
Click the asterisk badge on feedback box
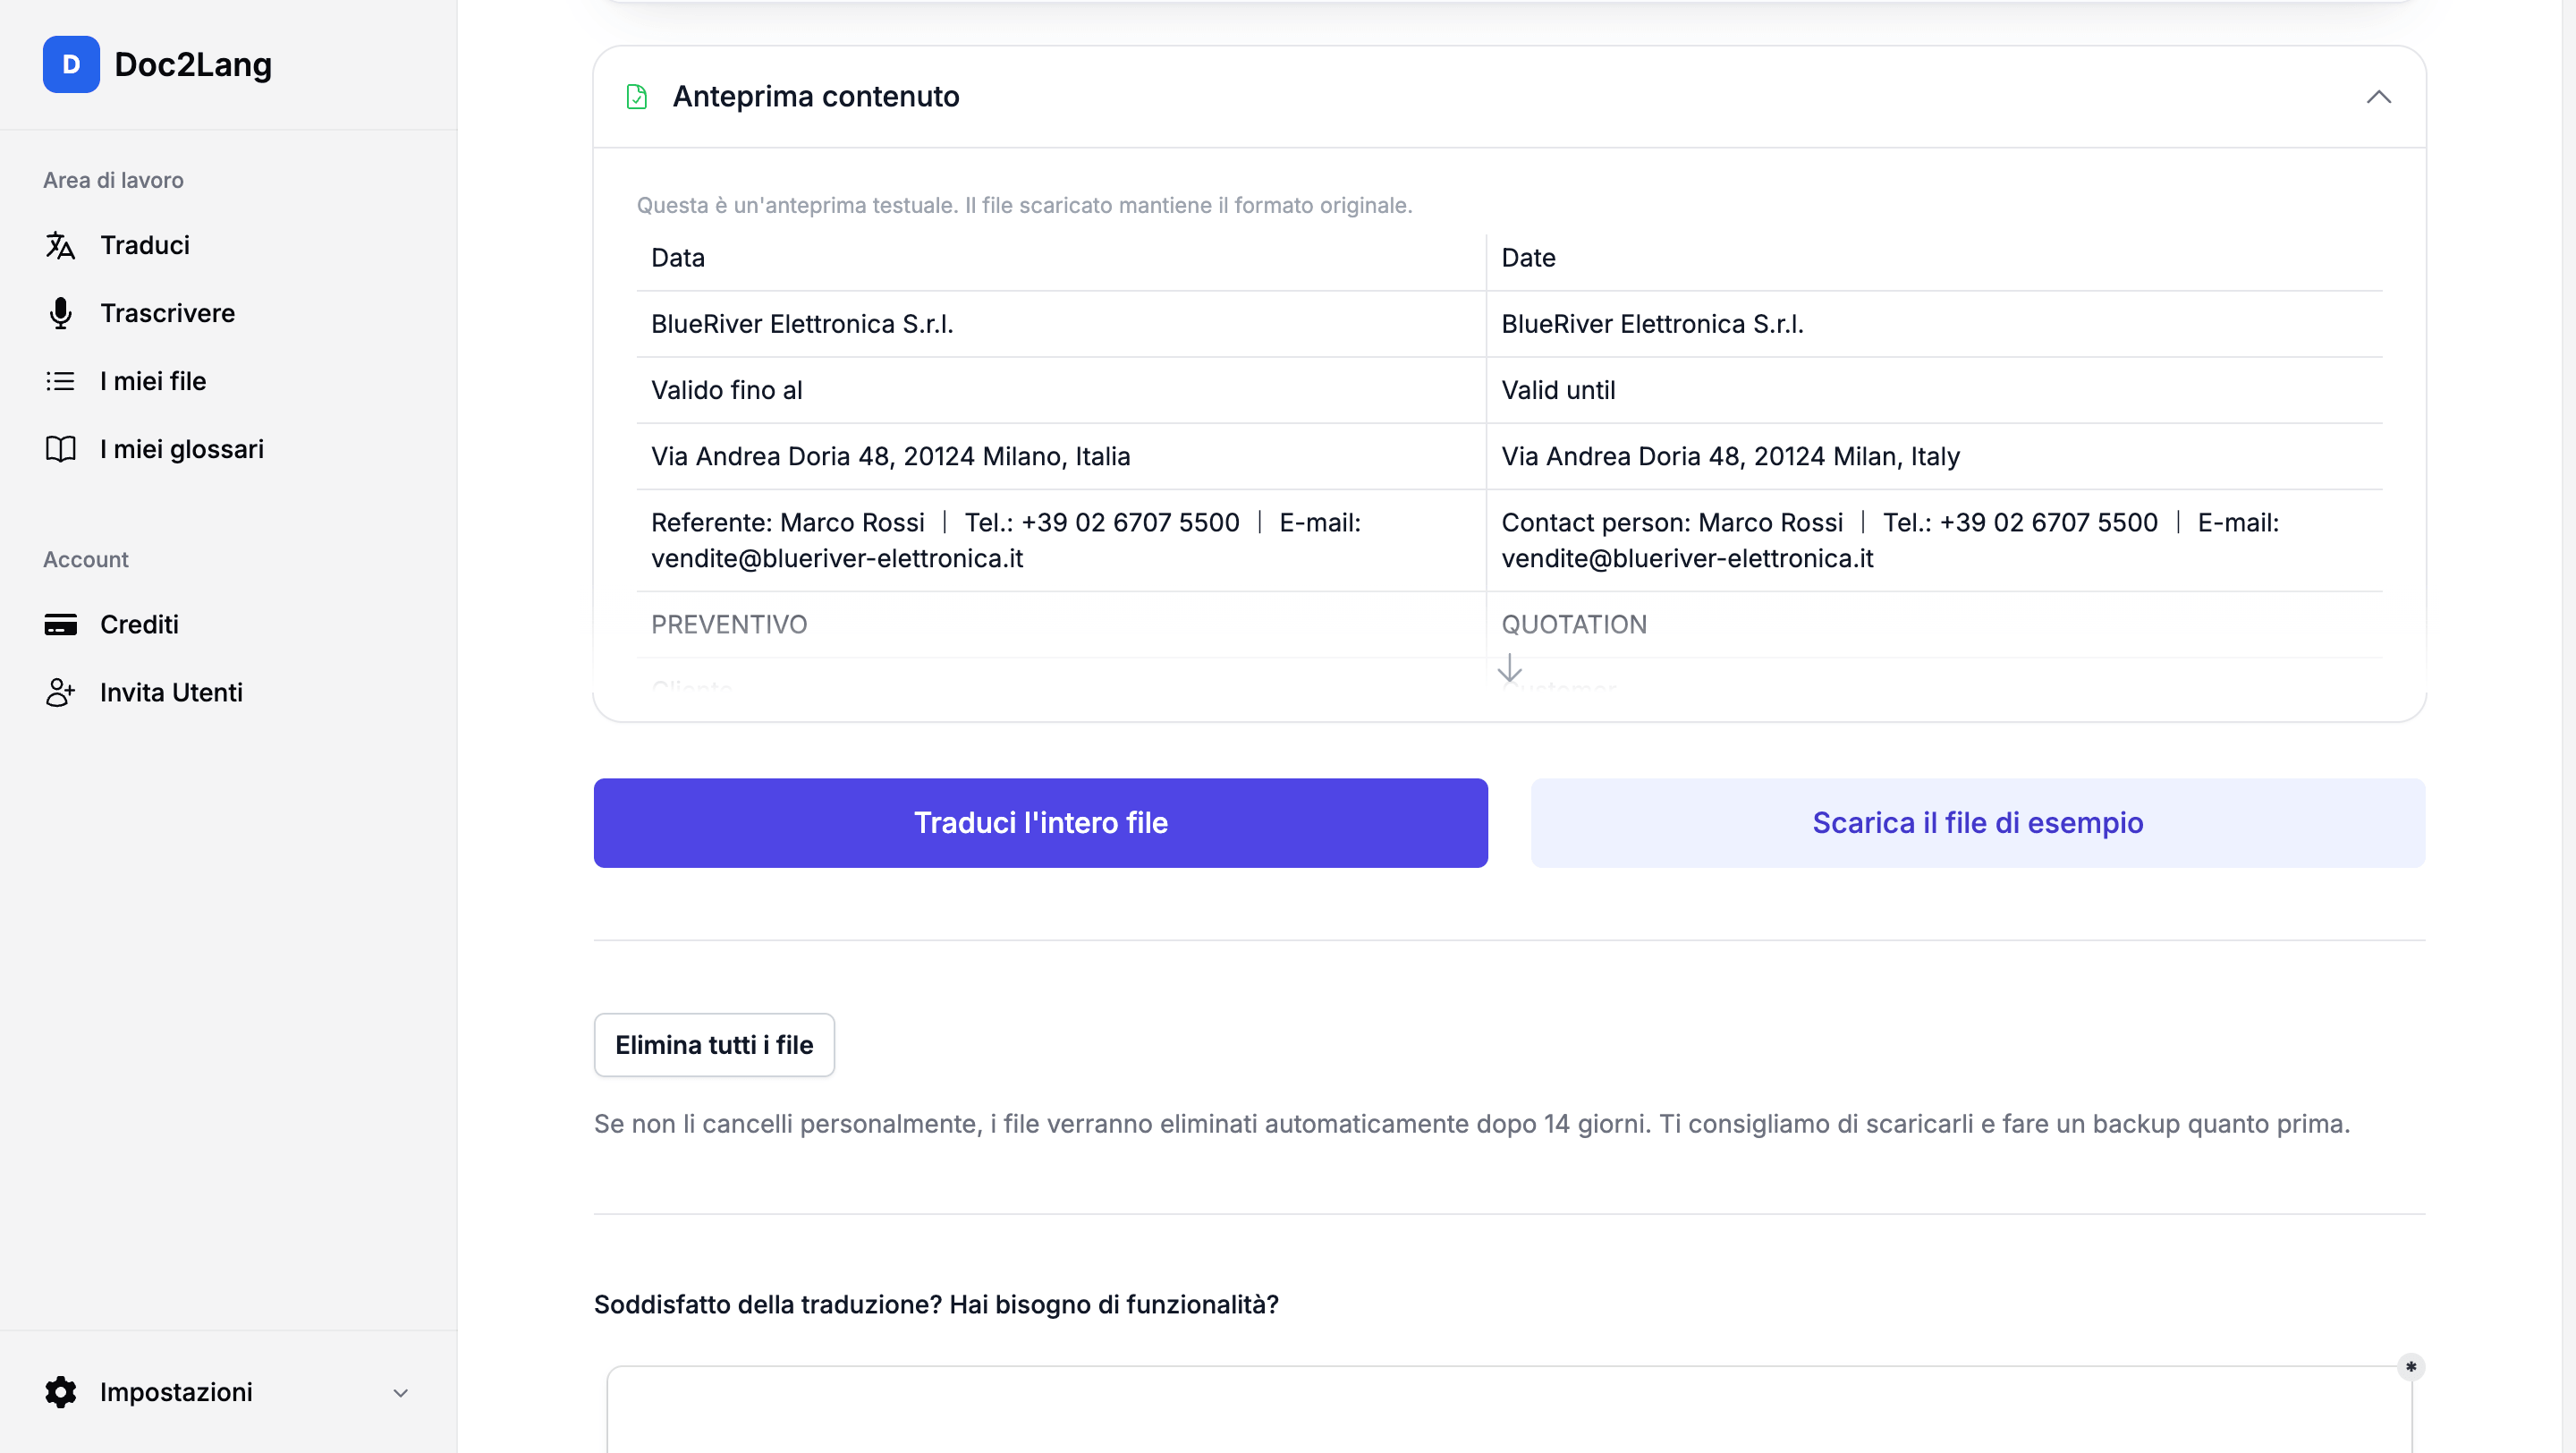tap(2411, 1367)
